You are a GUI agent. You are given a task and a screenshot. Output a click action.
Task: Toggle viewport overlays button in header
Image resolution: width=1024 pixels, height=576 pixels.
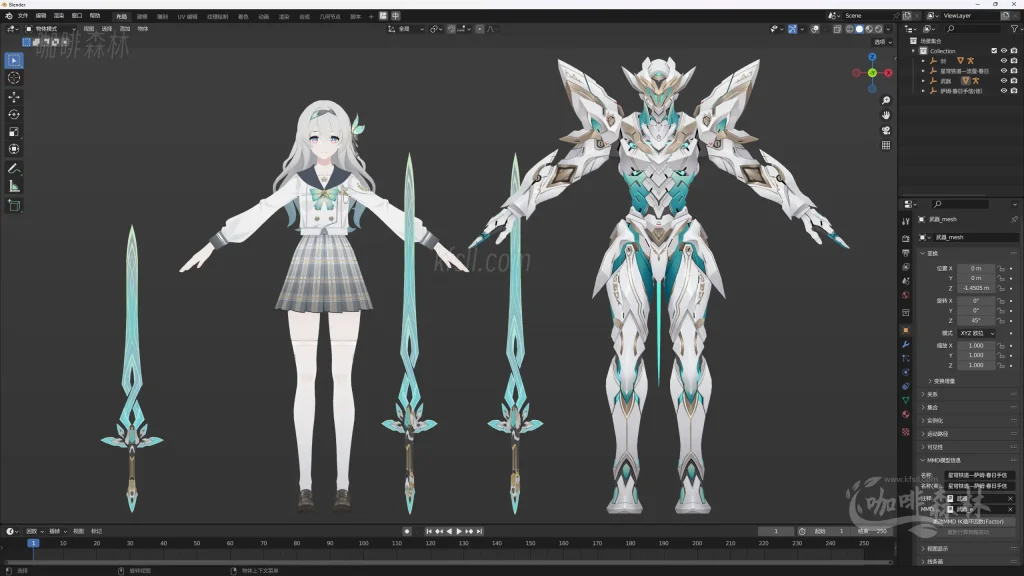(815, 29)
